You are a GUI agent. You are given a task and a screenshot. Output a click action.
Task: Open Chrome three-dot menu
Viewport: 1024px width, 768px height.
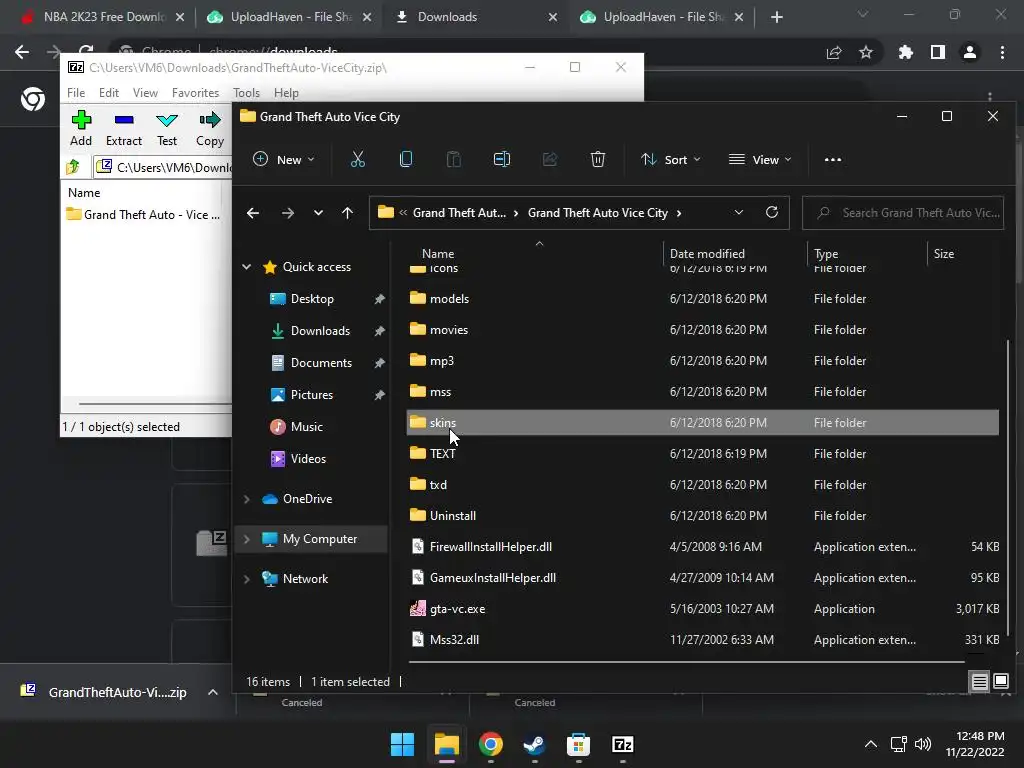point(1002,52)
